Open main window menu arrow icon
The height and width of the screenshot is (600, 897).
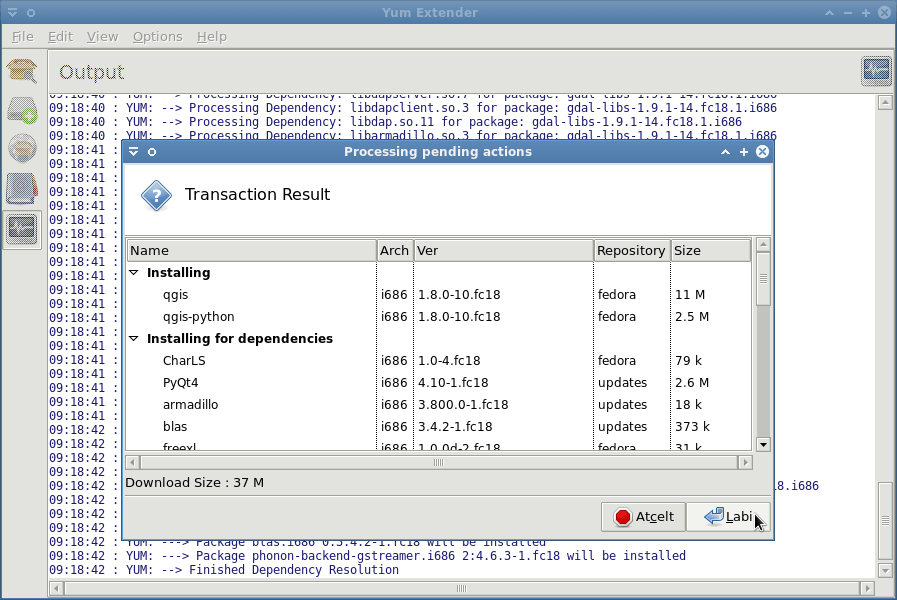[x=12, y=13]
